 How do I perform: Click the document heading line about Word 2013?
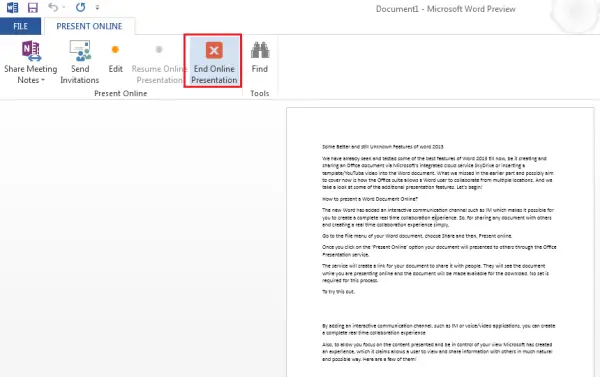[383, 147]
